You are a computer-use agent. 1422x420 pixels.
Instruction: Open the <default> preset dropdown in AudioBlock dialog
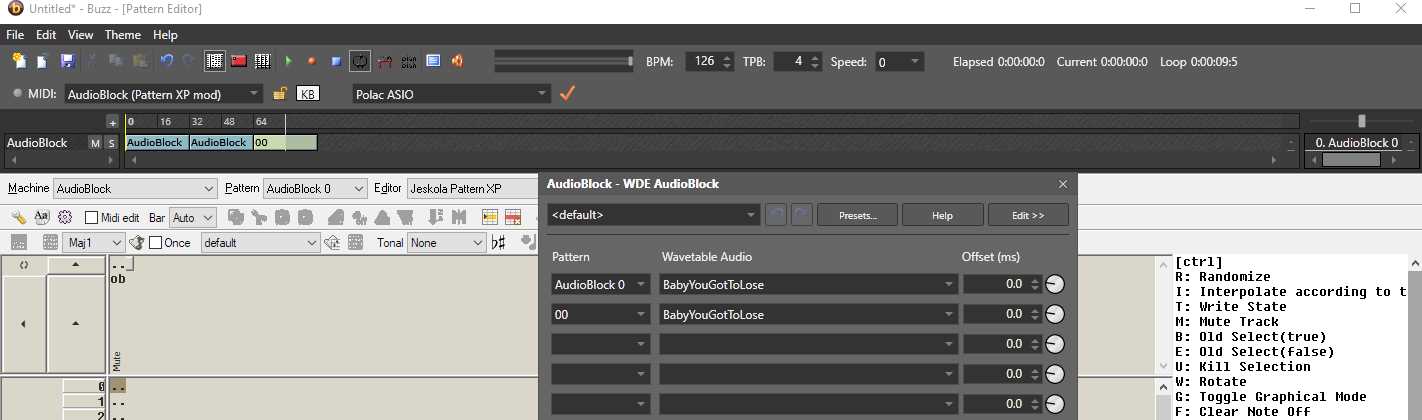tap(654, 215)
